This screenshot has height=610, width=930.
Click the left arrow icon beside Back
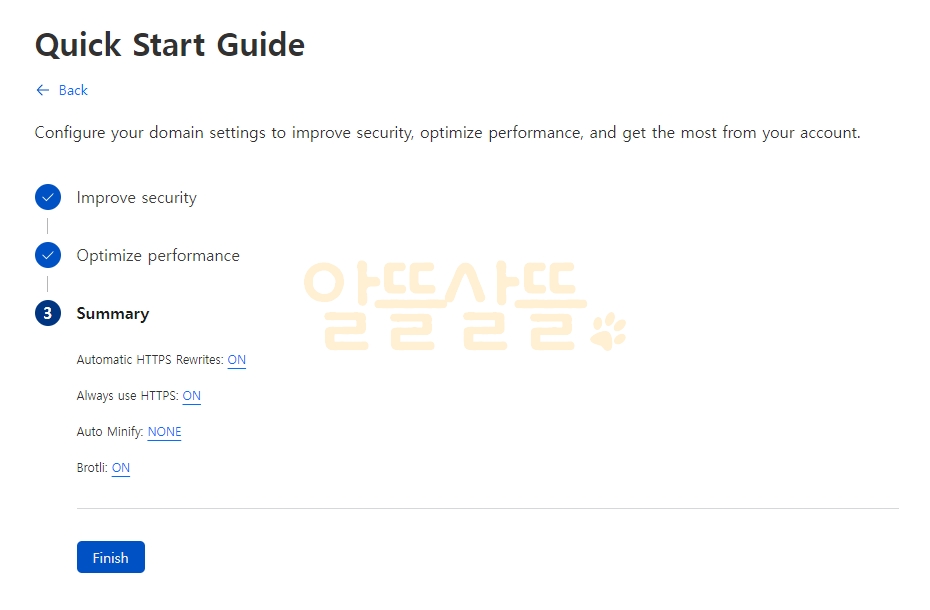tap(43, 90)
